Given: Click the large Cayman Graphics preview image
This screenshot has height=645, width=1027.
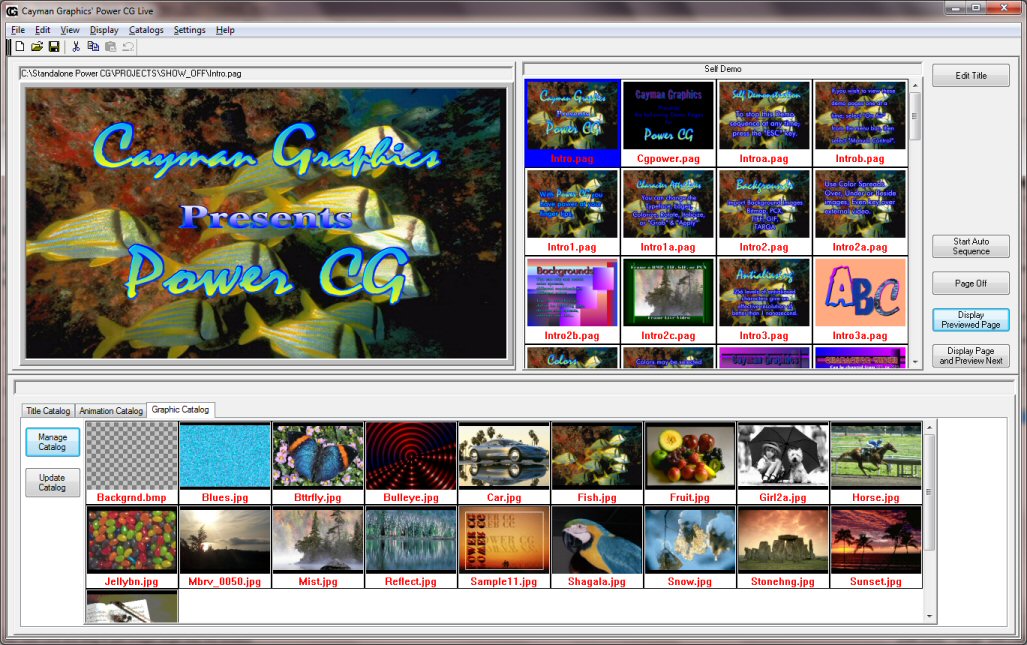Looking at the screenshot, I should coord(266,223).
